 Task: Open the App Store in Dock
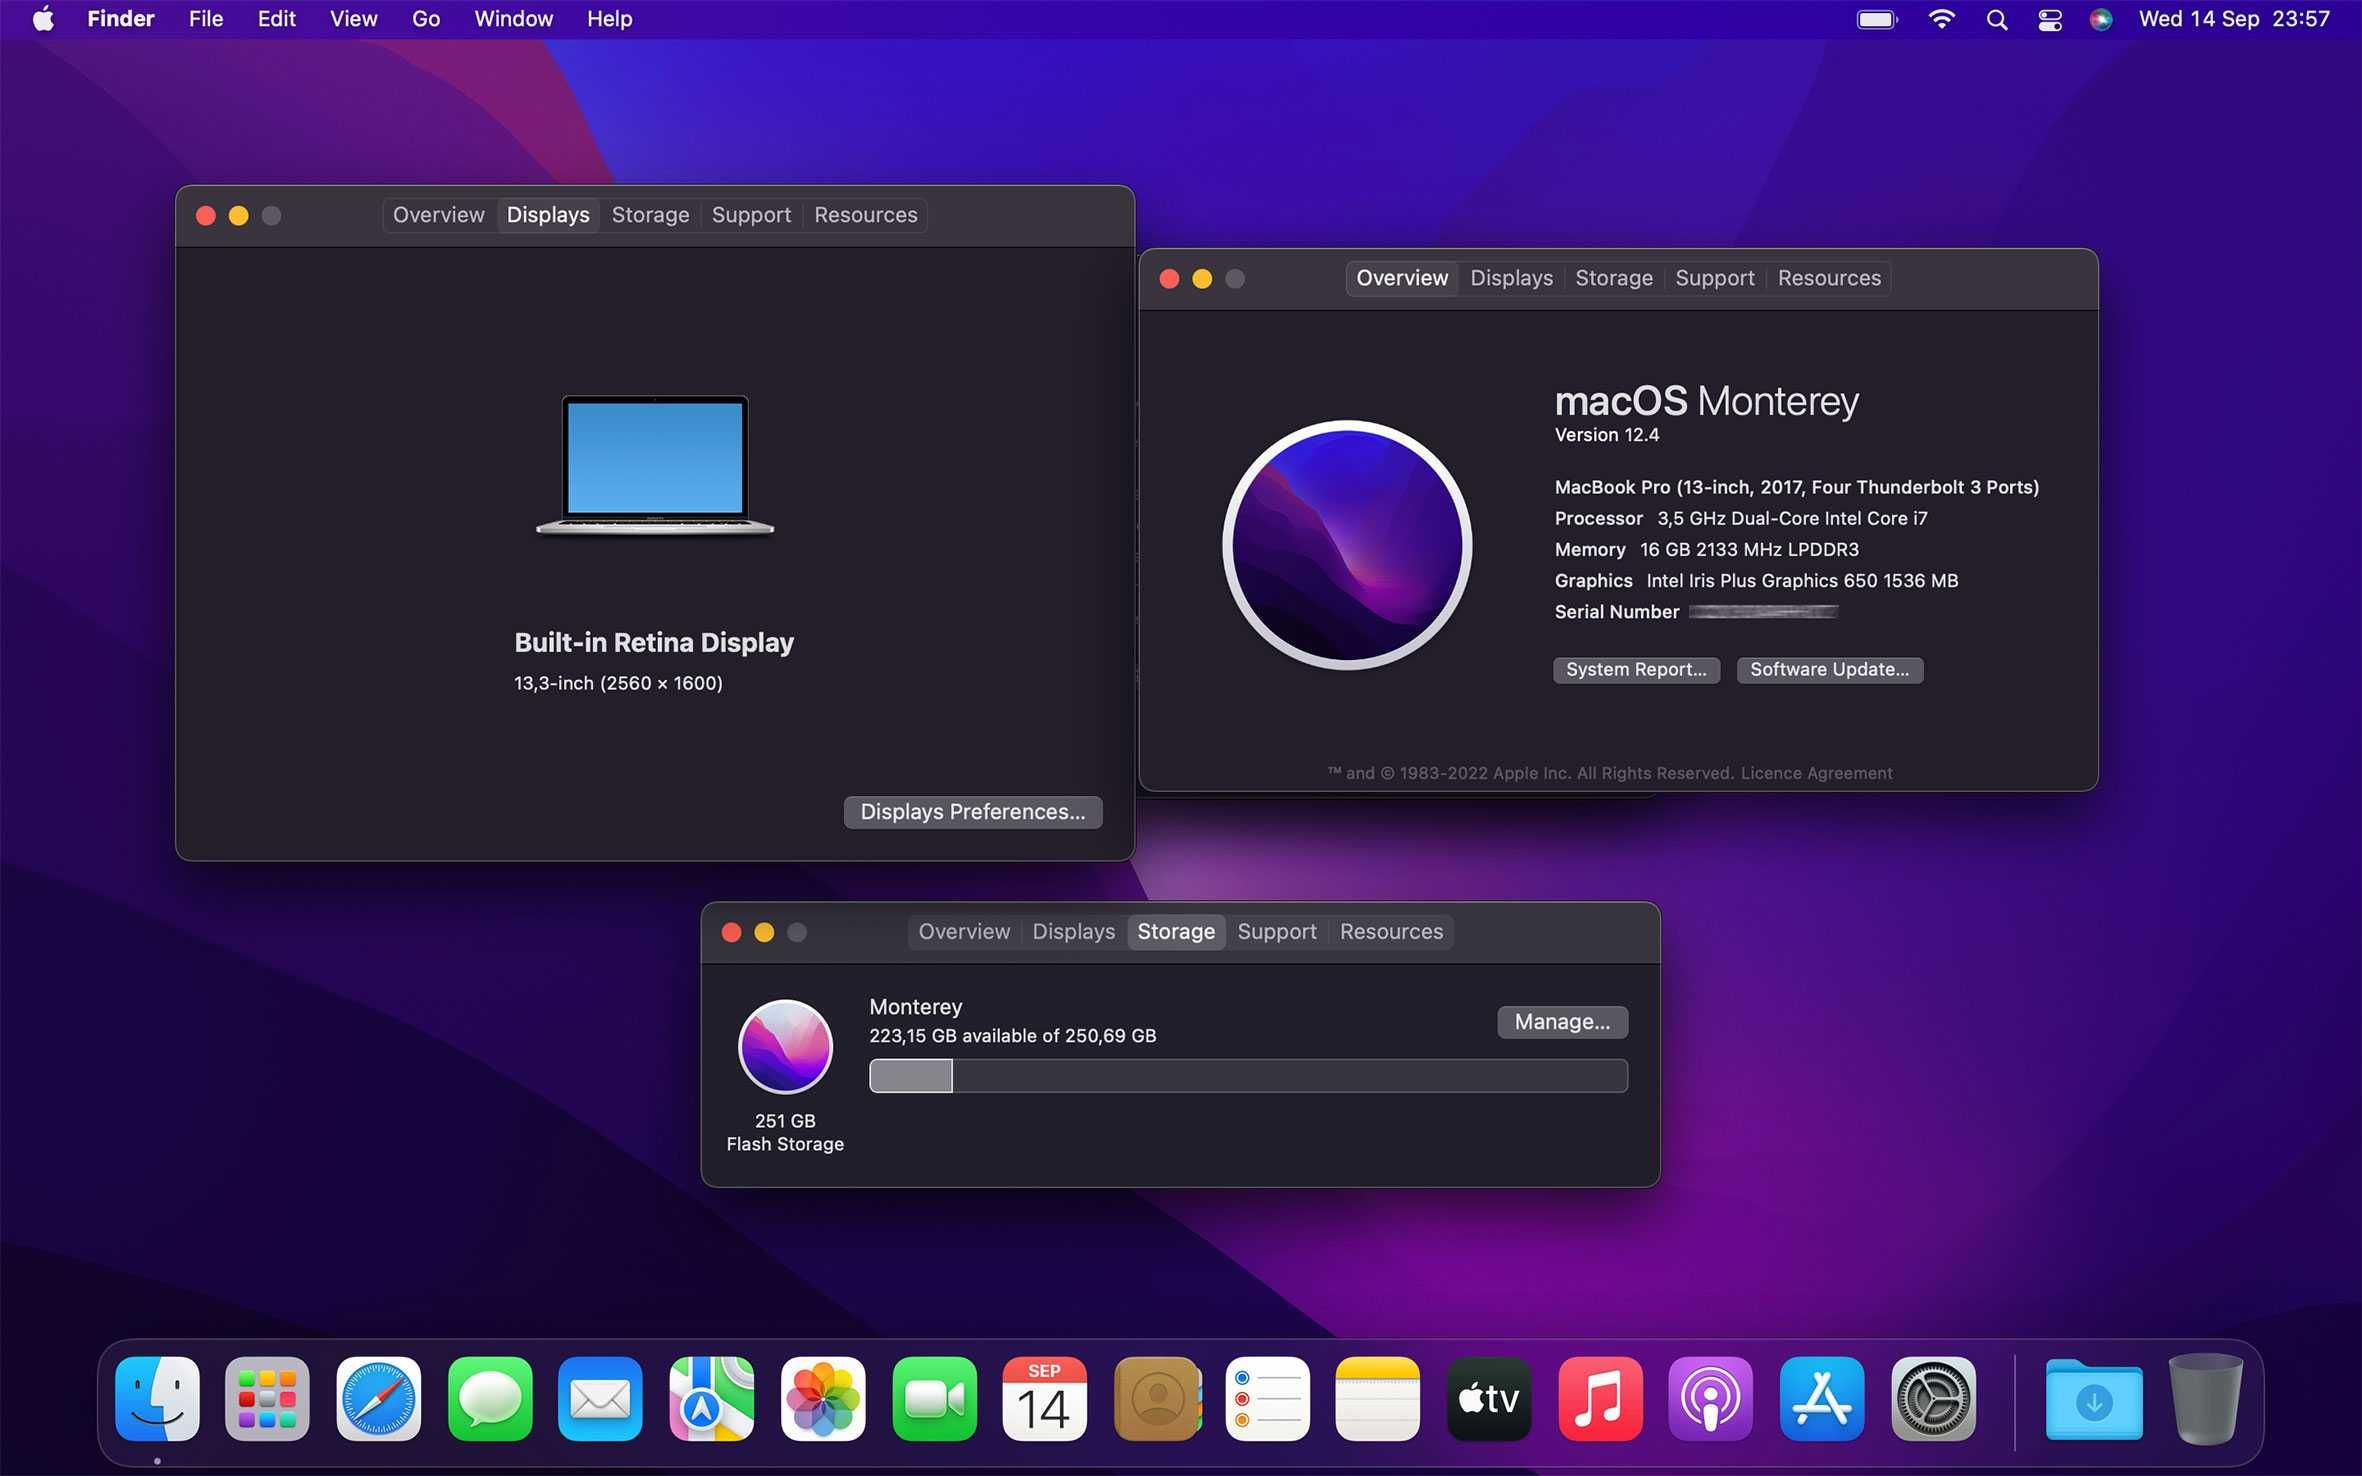pyautogui.click(x=1822, y=1398)
